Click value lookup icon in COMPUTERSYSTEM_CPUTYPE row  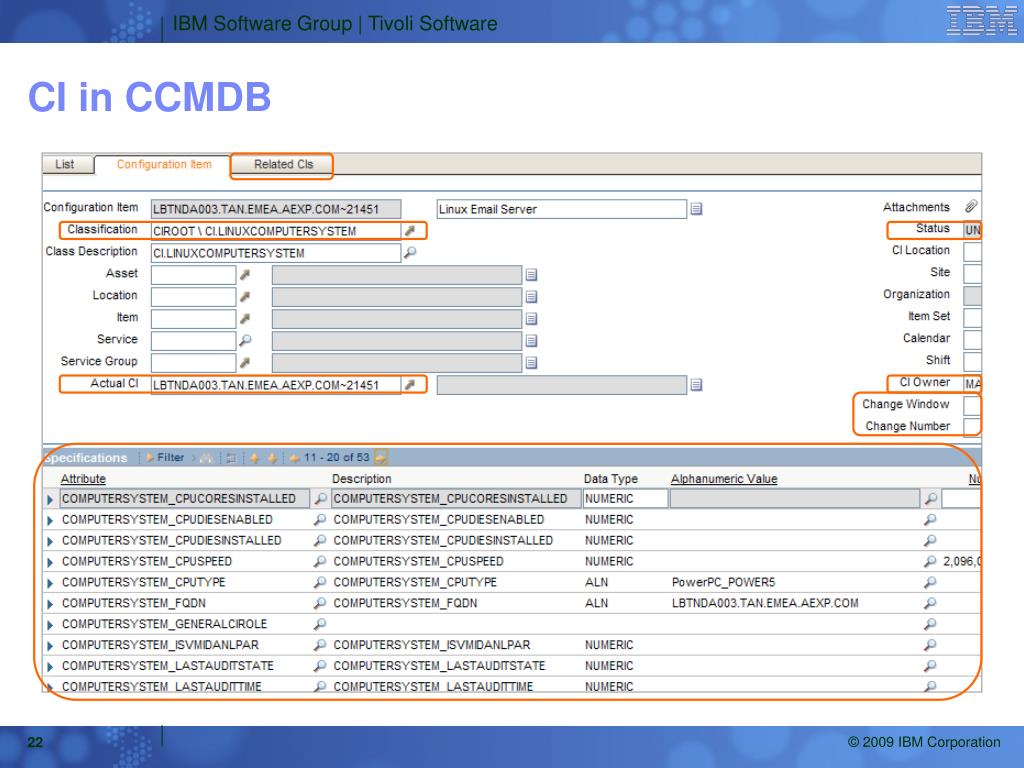click(931, 583)
